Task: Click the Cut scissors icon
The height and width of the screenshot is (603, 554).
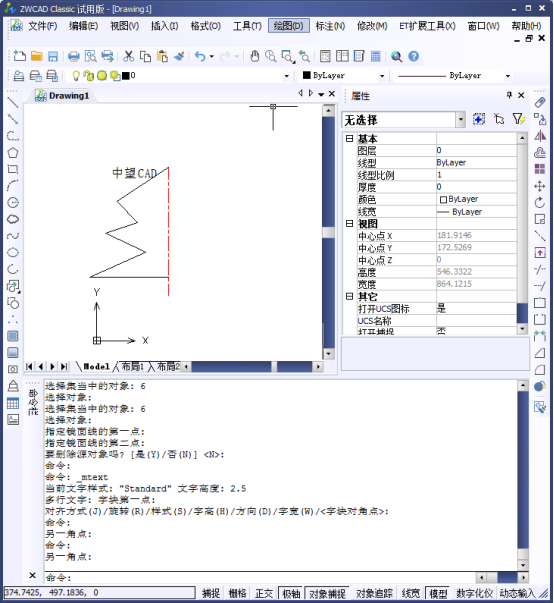Action: (128, 56)
